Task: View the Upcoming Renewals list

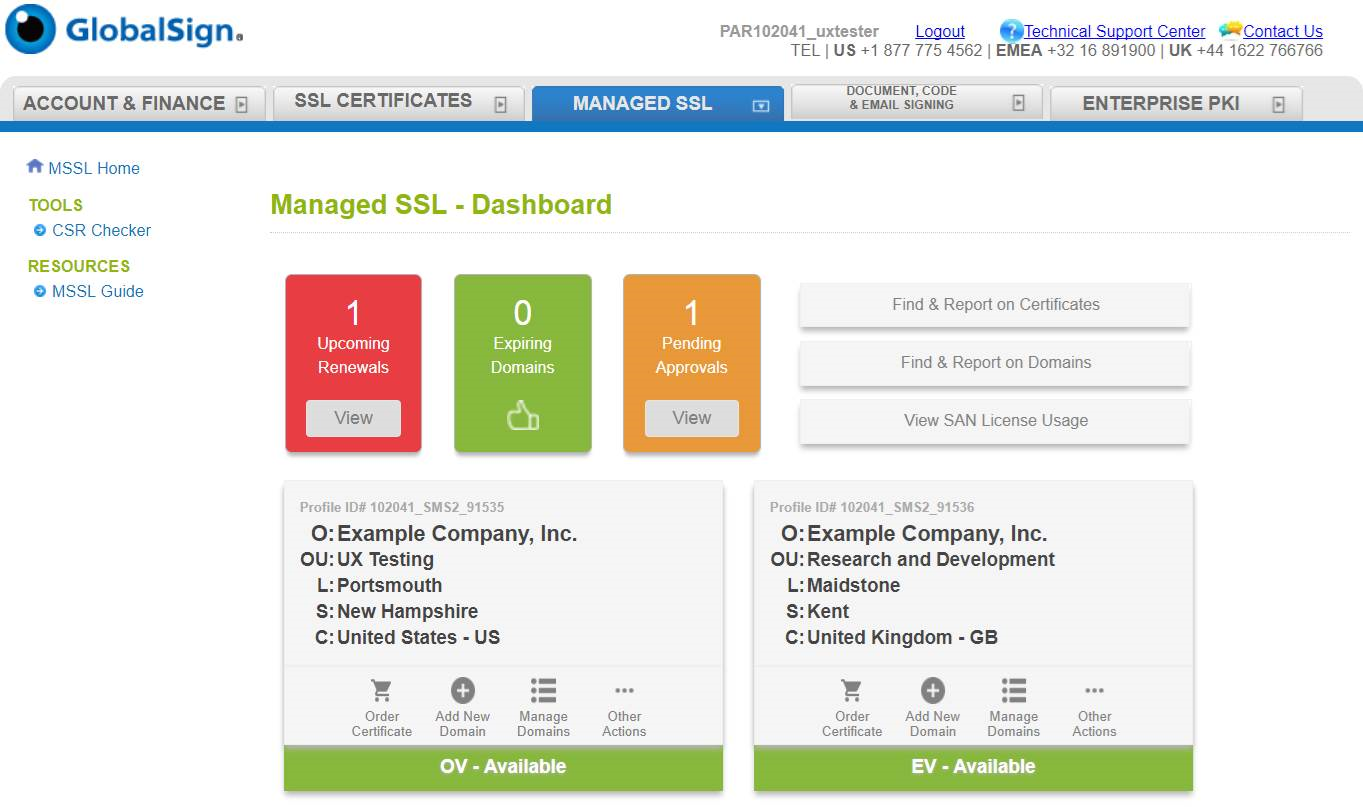Action: 353,418
